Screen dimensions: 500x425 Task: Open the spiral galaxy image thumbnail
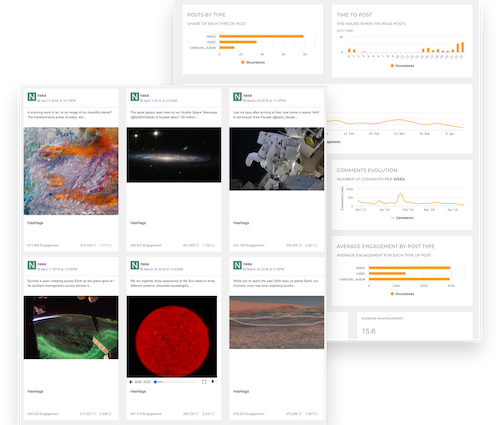174,155
